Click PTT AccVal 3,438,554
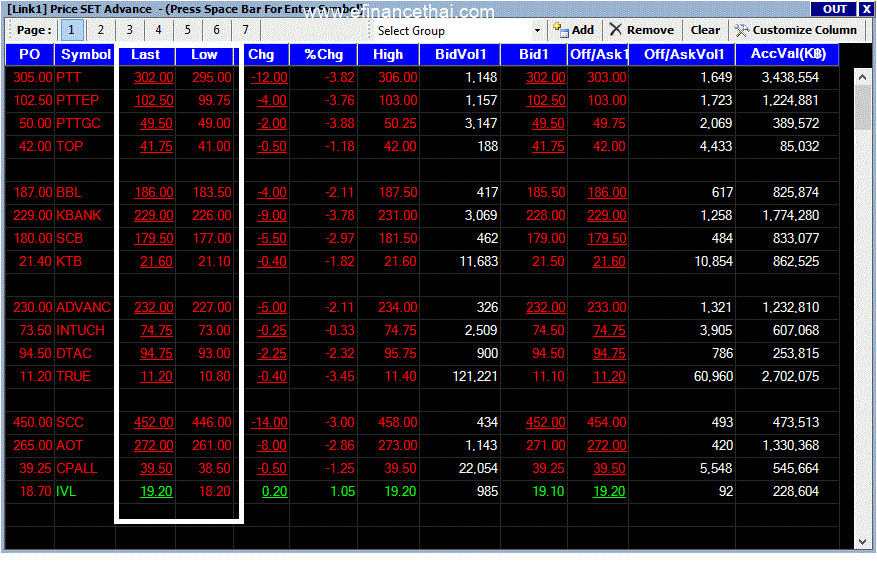This screenshot has height=588, width=877. click(790, 77)
